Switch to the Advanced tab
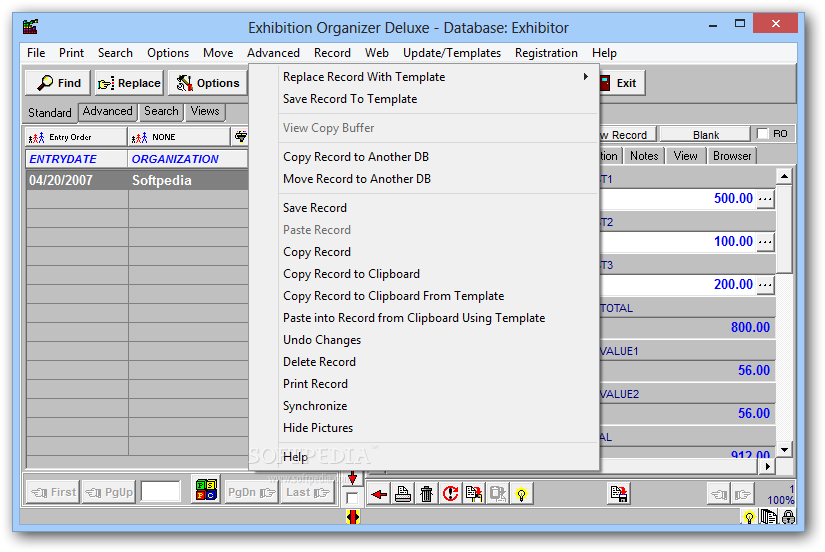The height and width of the screenshot is (552, 825). [107, 111]
